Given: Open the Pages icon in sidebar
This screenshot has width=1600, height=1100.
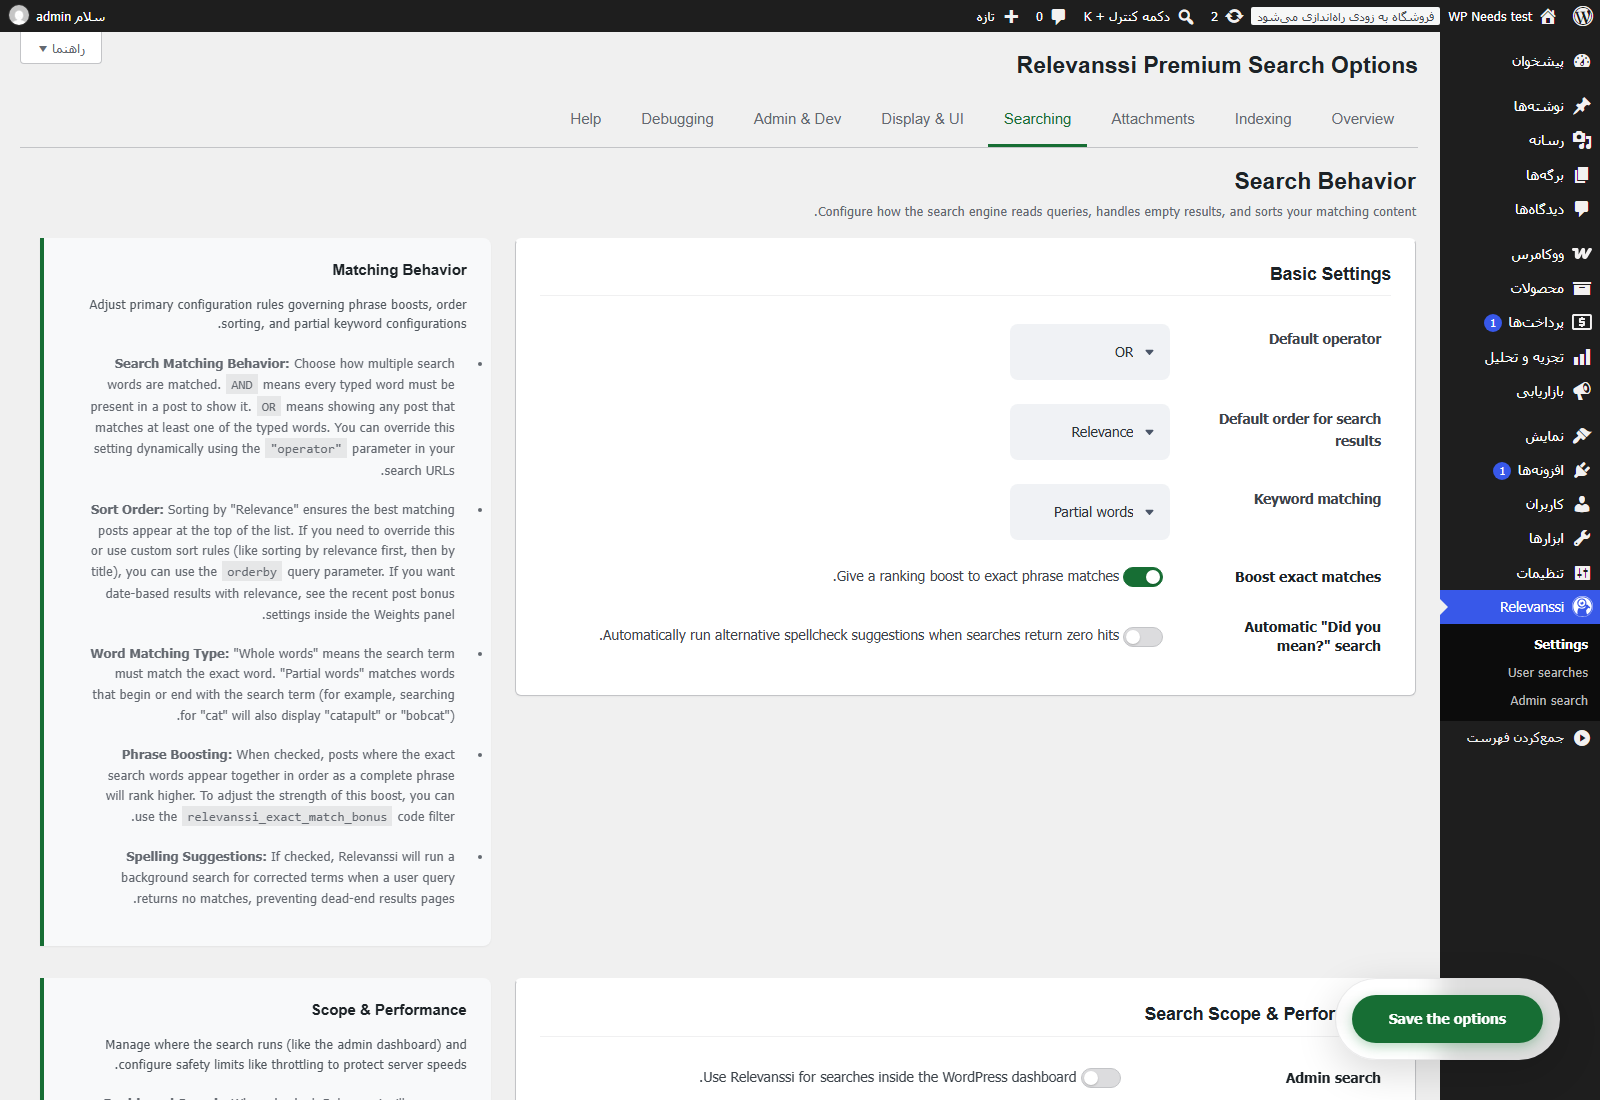Looking at the screenshot, I should pos(1582,175).
